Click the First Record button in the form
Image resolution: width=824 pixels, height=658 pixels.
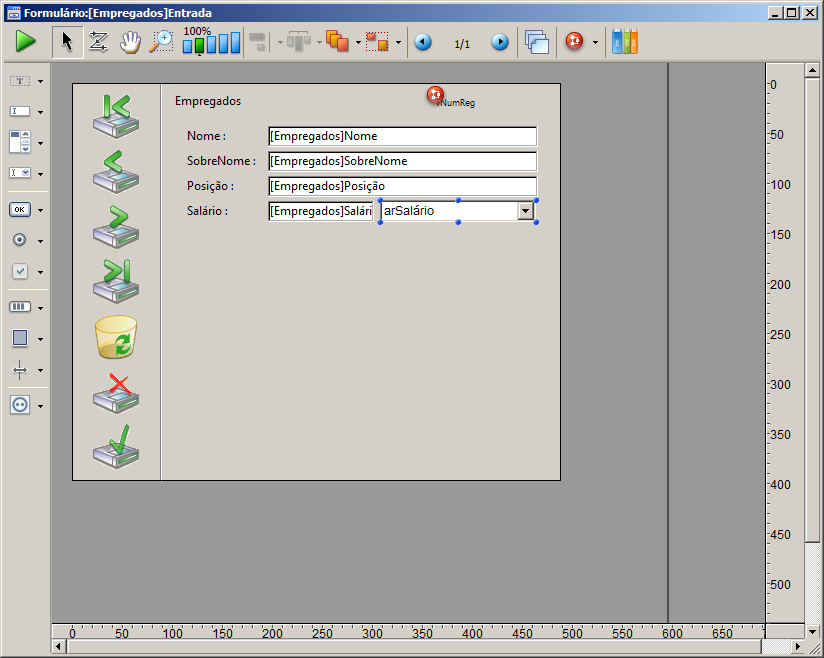click(x=116, y=115)
